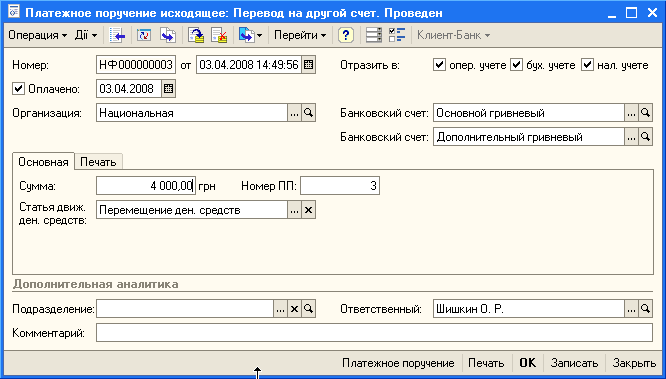Click ellipsis select button for Организация
The width and height of the screenshot is (666, 379).
294,113
